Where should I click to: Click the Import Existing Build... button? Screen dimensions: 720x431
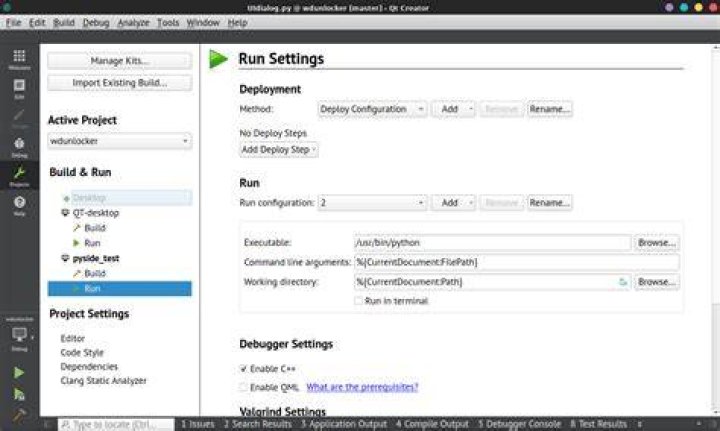(x=119, y=83)
